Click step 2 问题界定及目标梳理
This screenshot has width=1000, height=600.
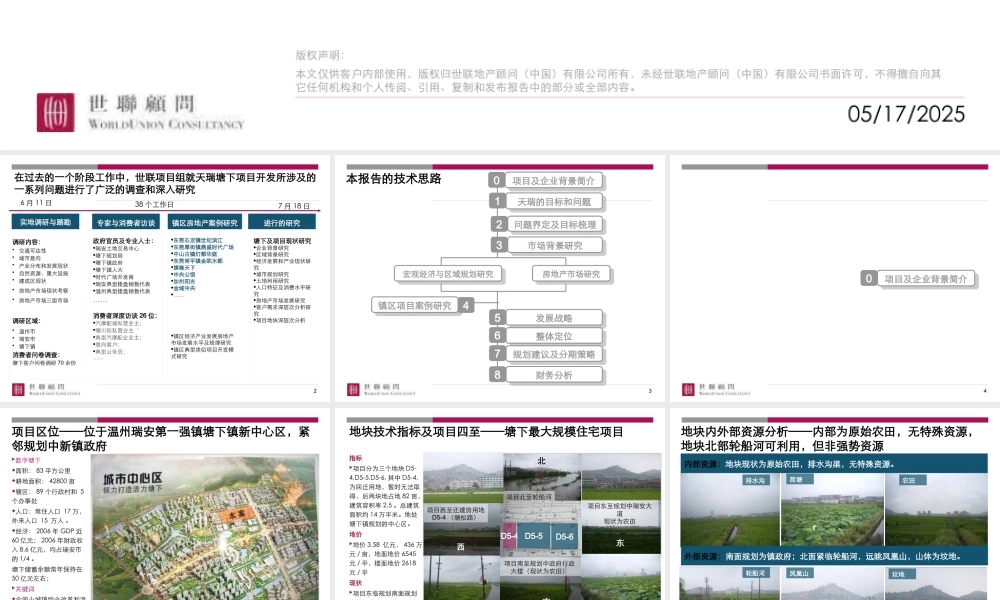tap(546, 224)
